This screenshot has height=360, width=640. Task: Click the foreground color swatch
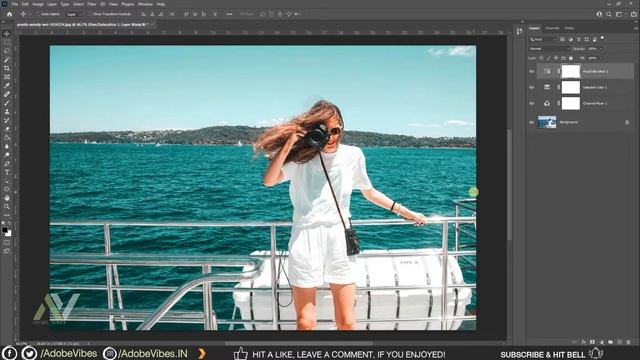click(4, 230)
